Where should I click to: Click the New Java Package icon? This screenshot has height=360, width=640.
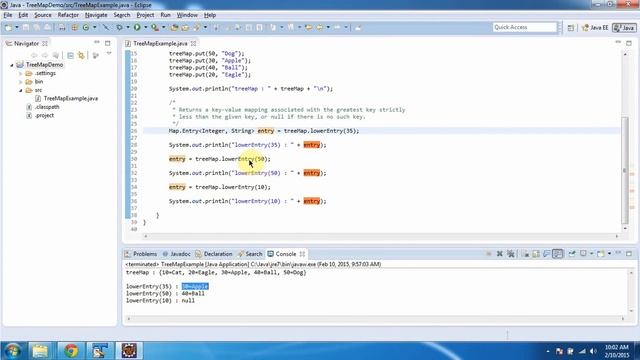[x=74, y=27]
